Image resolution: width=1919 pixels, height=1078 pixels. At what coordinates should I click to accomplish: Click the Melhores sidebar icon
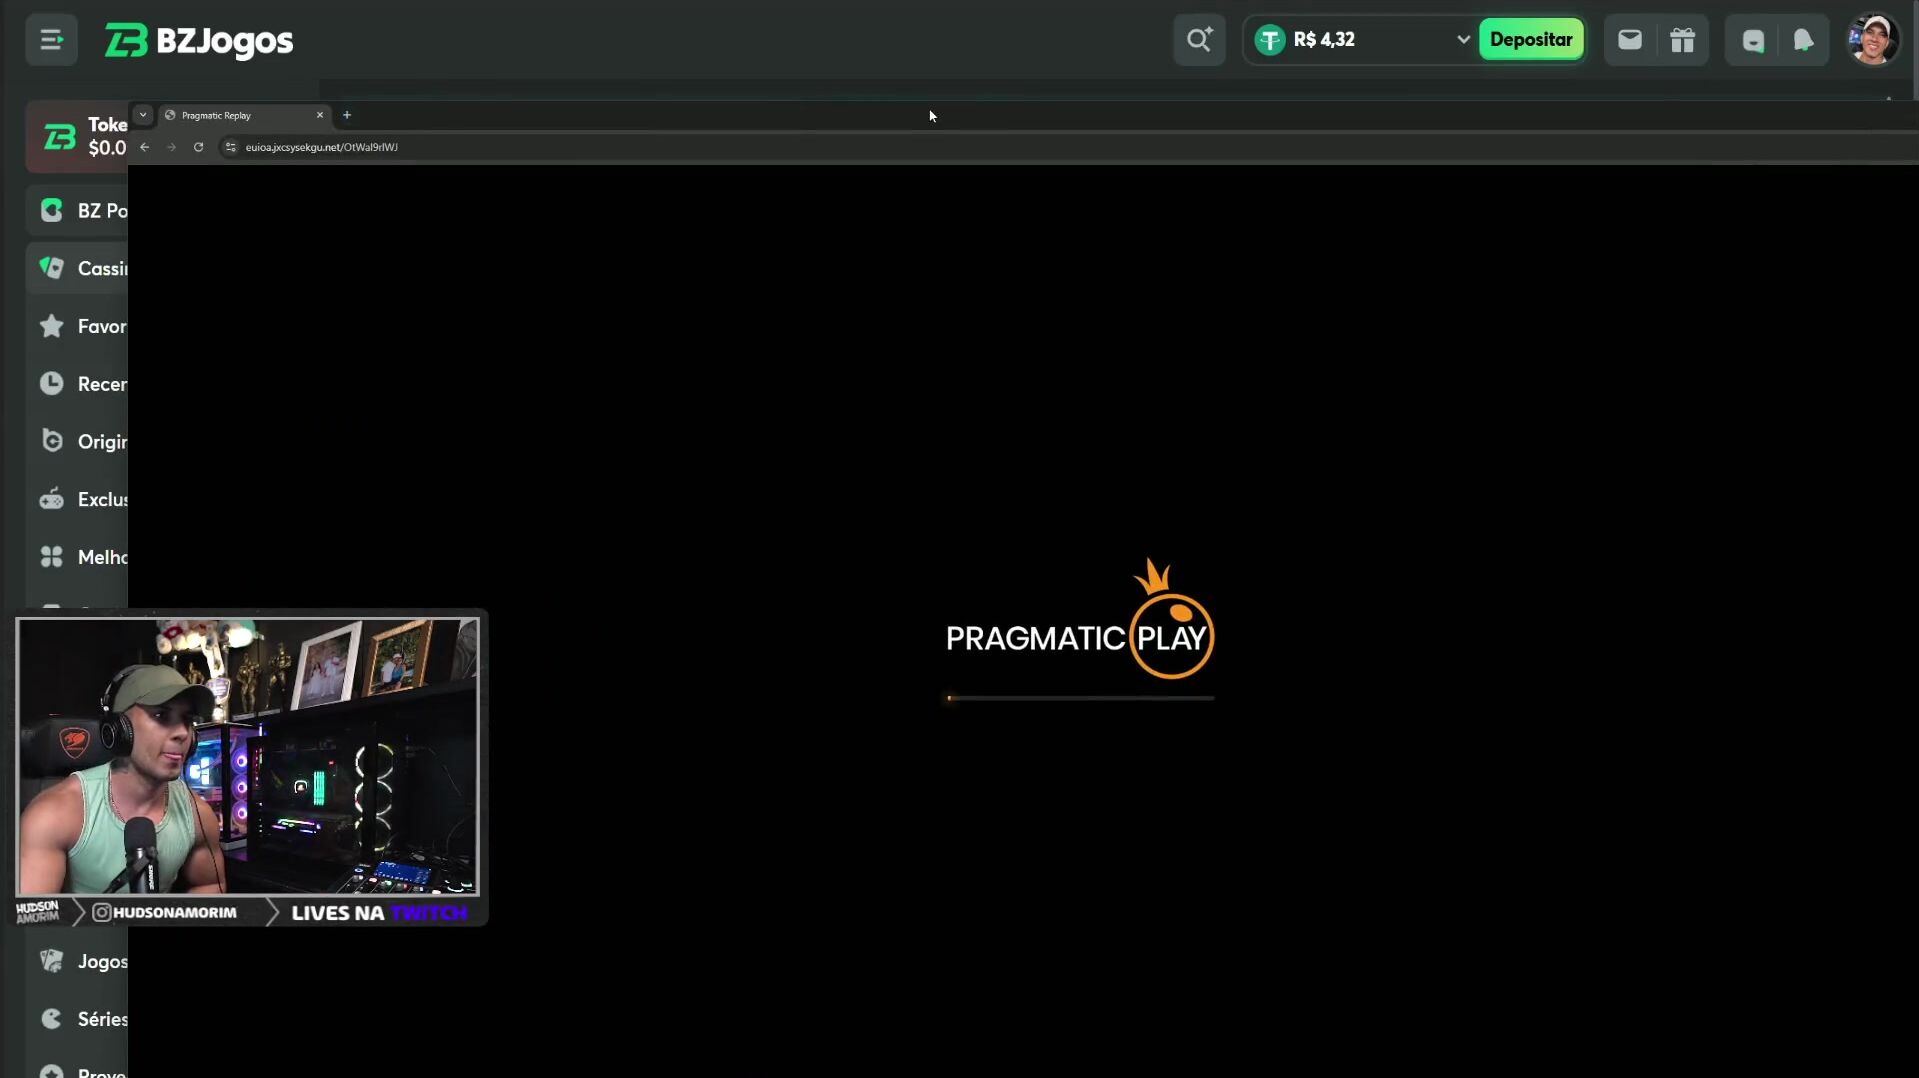coord(52,557)
